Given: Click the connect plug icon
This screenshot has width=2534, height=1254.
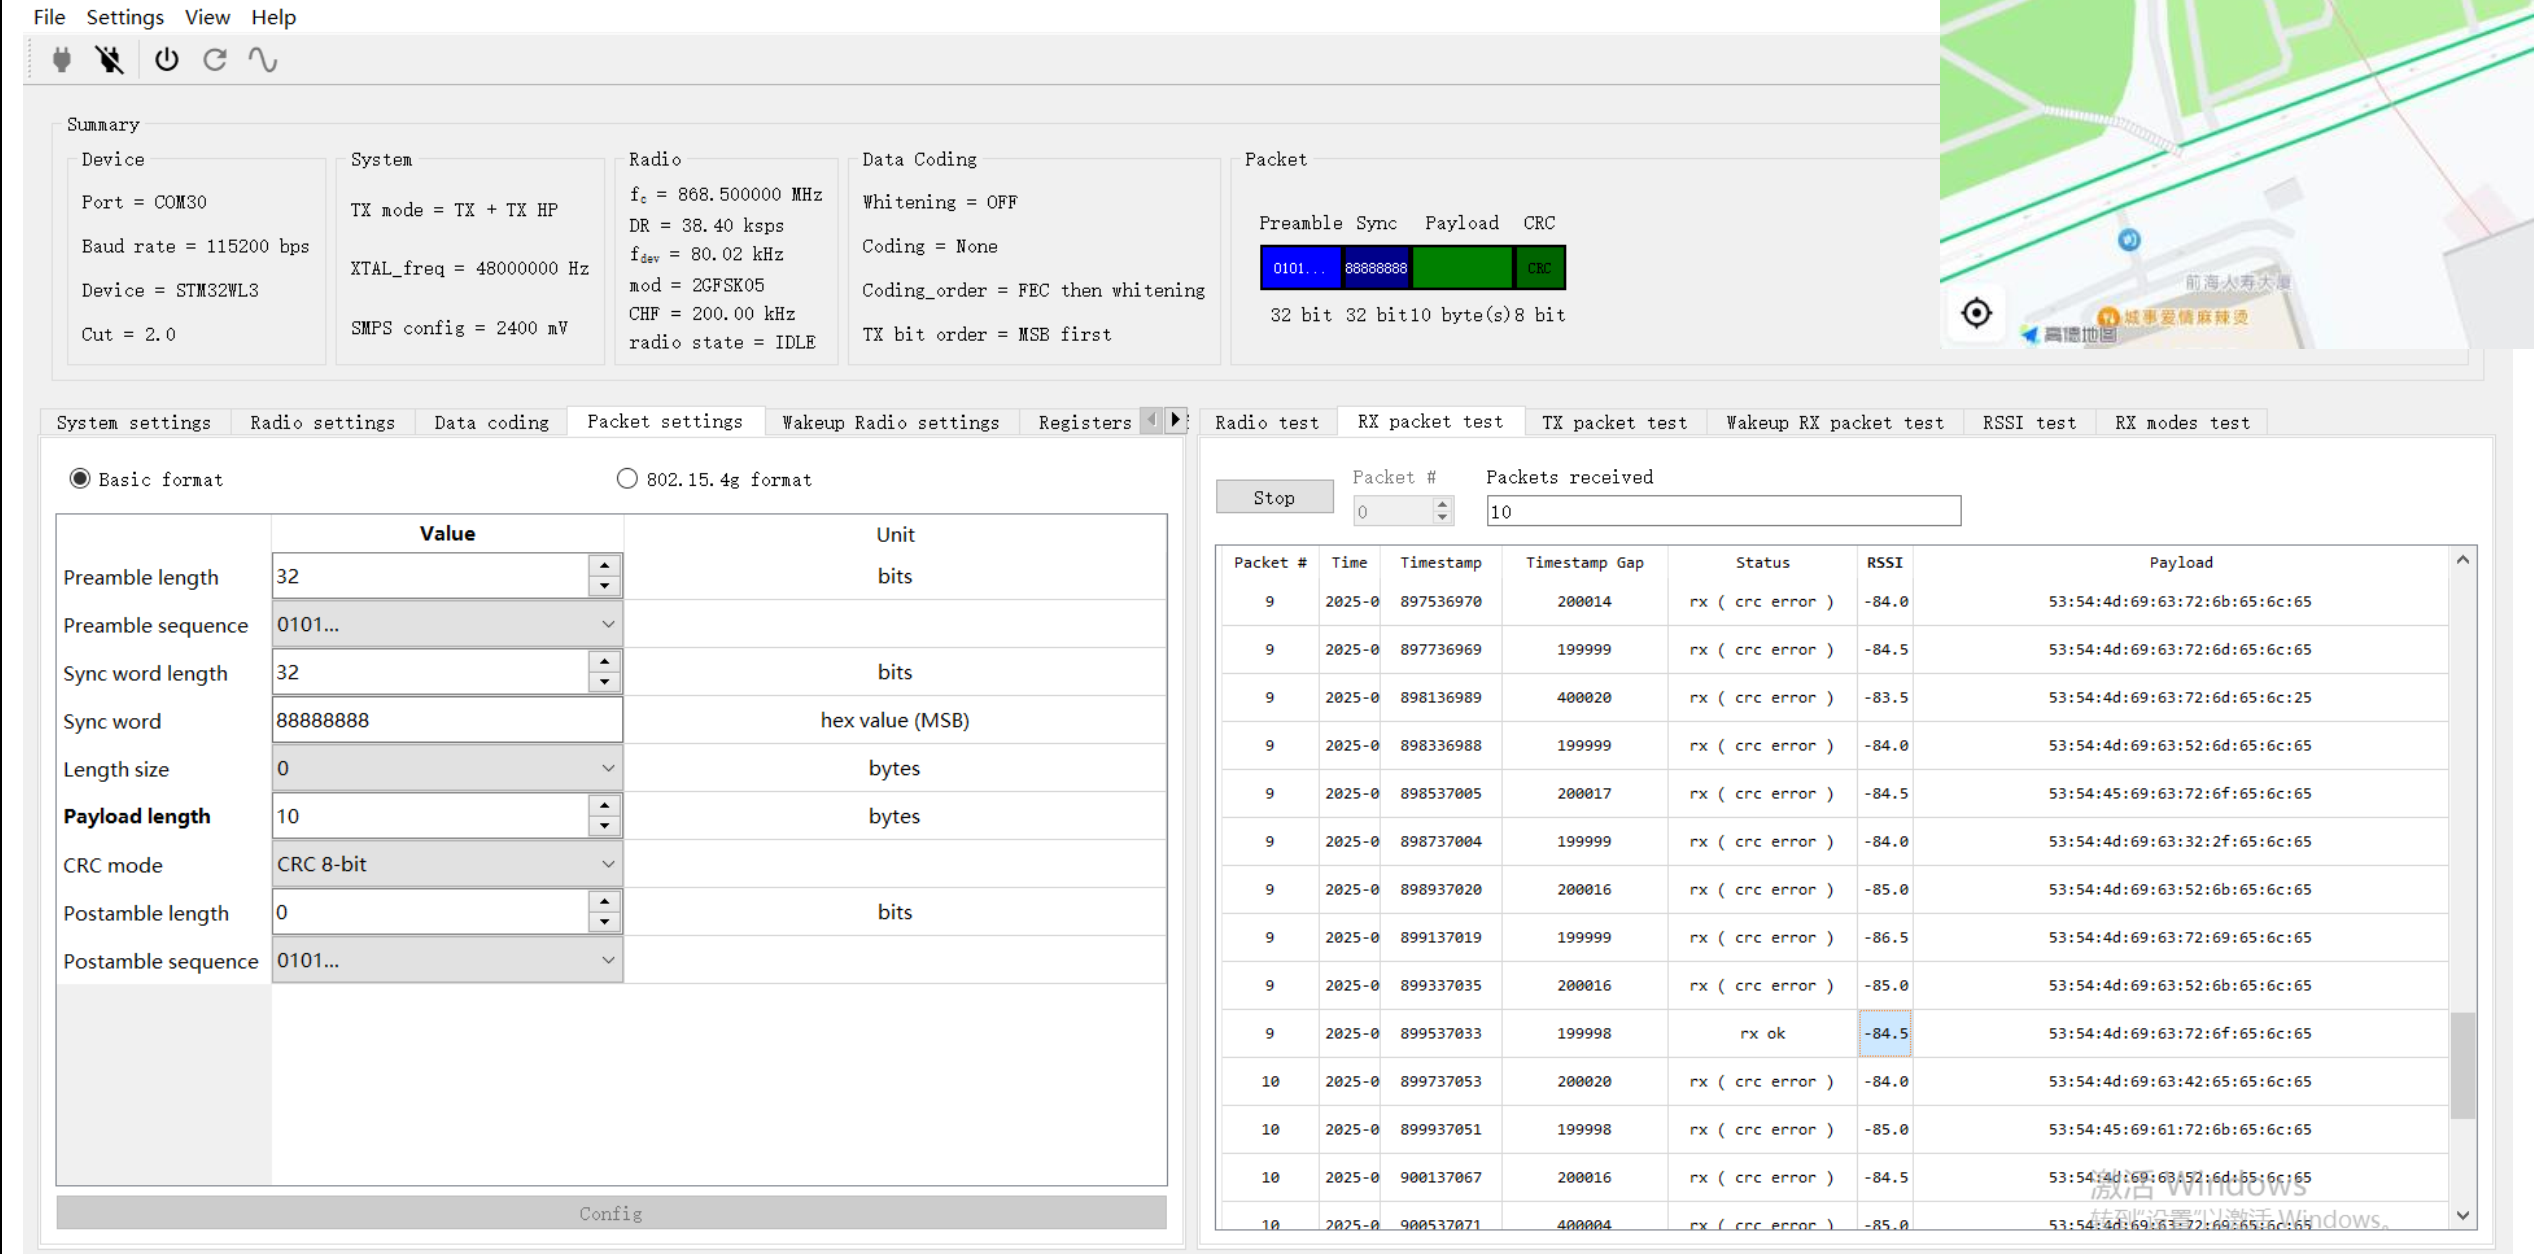Looking at the screenshot, I should pos(62,60).
